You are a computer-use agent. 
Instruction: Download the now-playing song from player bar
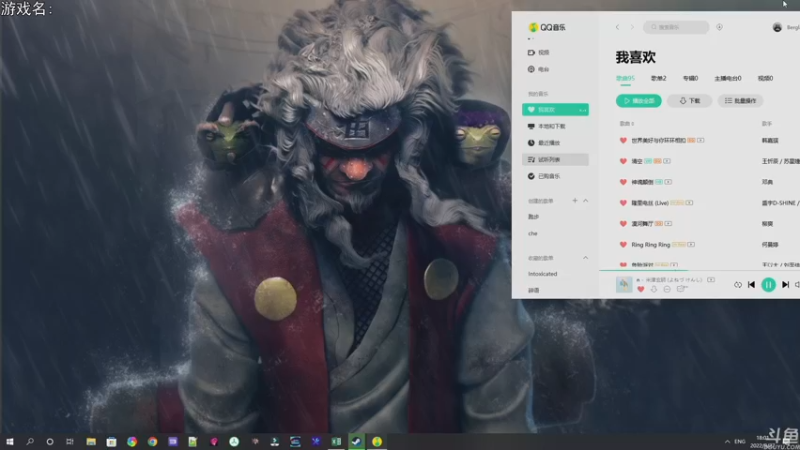(654, 289)
